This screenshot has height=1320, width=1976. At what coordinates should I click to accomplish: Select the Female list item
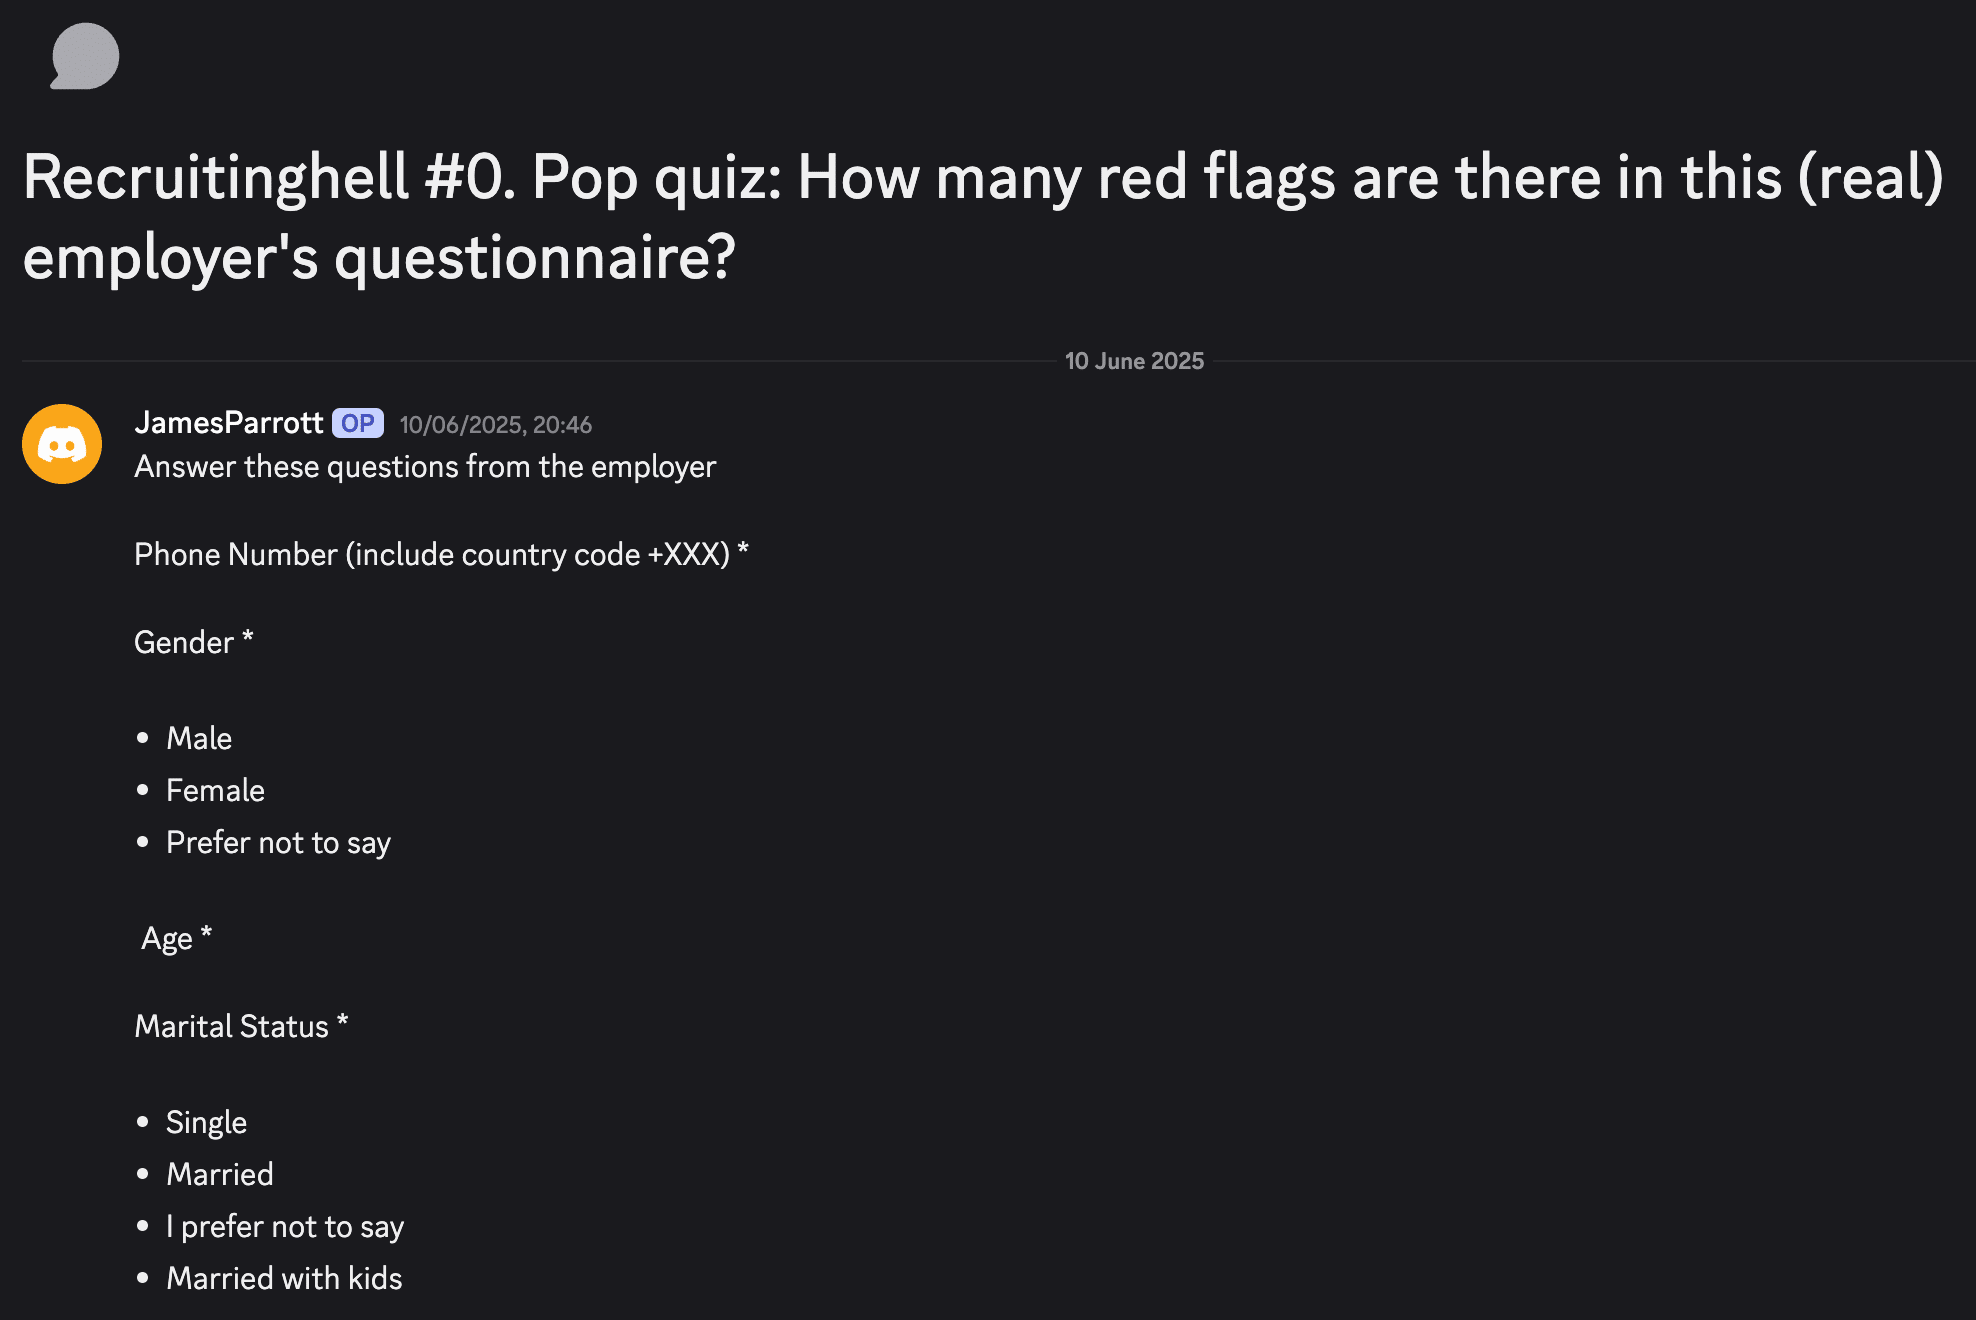point(215,790)
